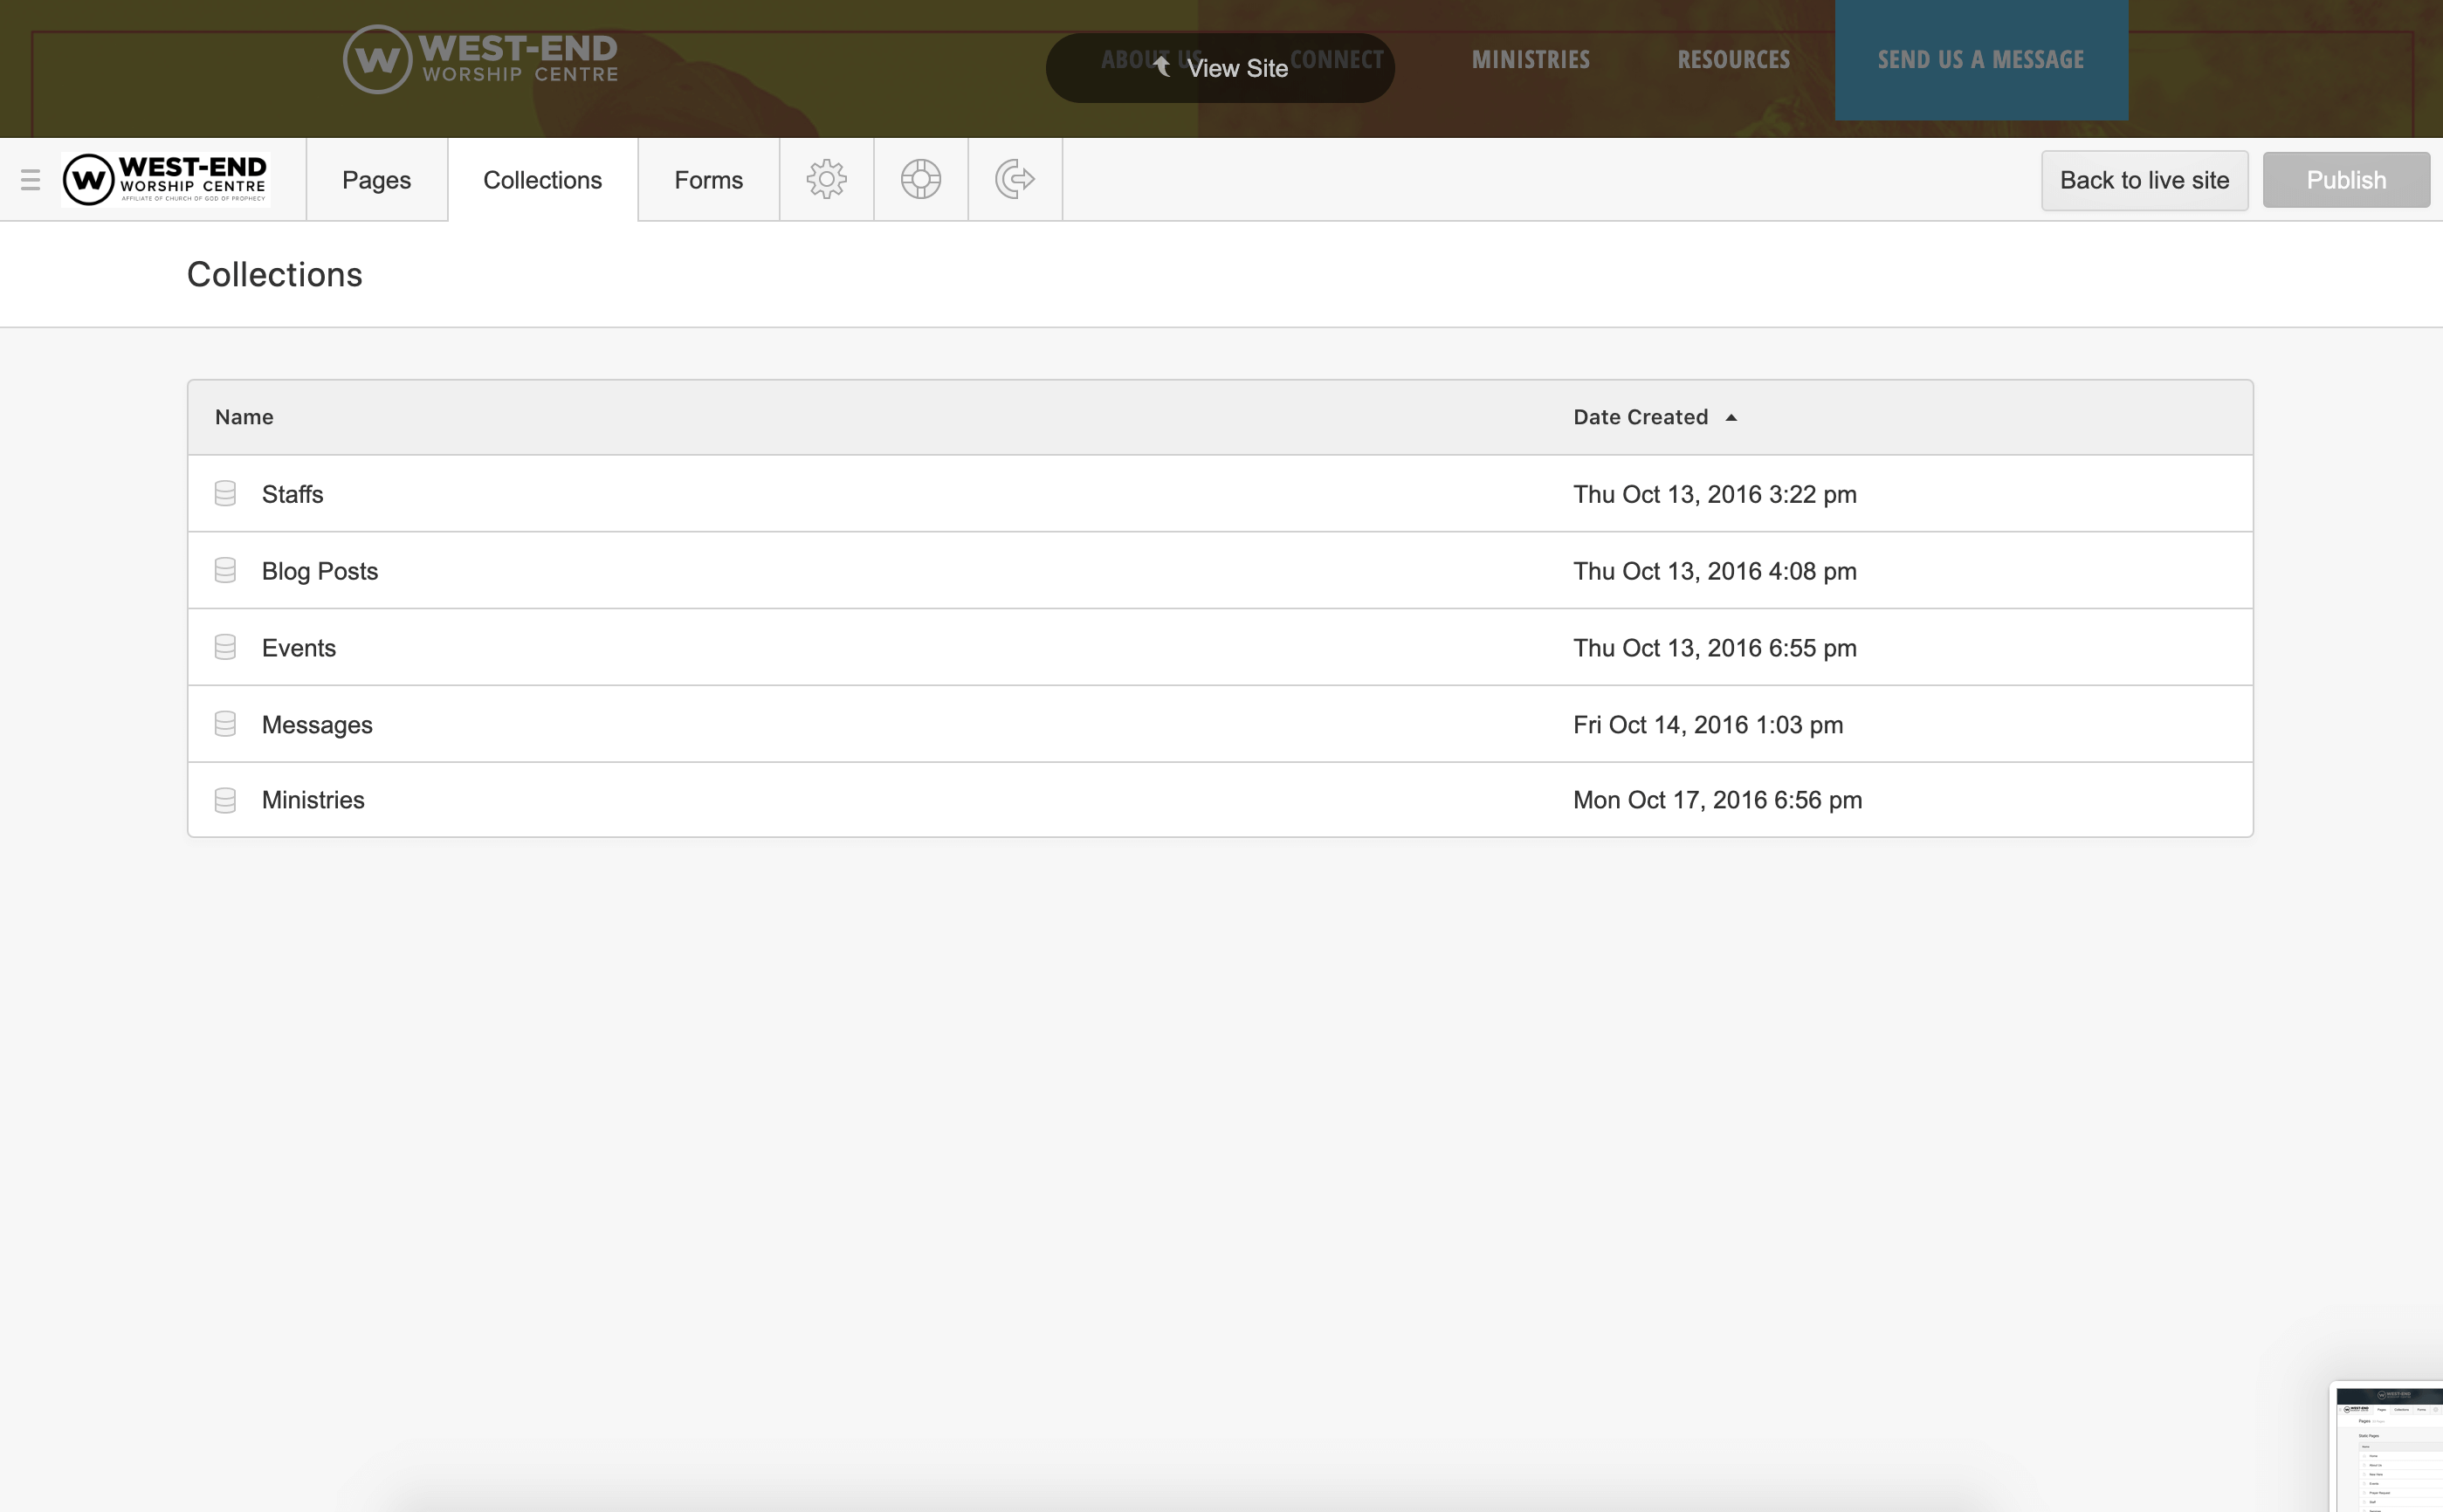Sort by the Name column header

(x=244, y=417)
